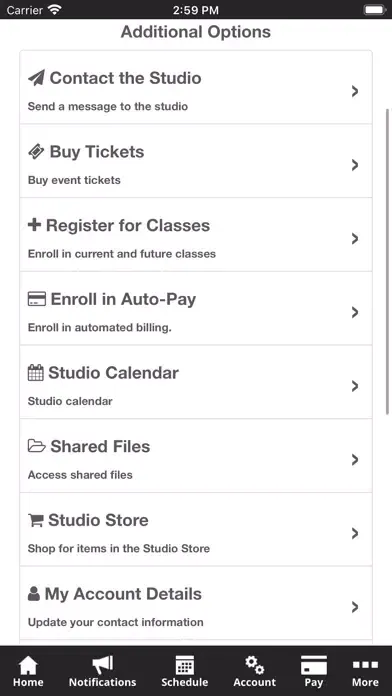Tap the shopping cart Studio Store icon
Image resolution: width=392 pixels, height=696 pixels.
pos(35,520)
